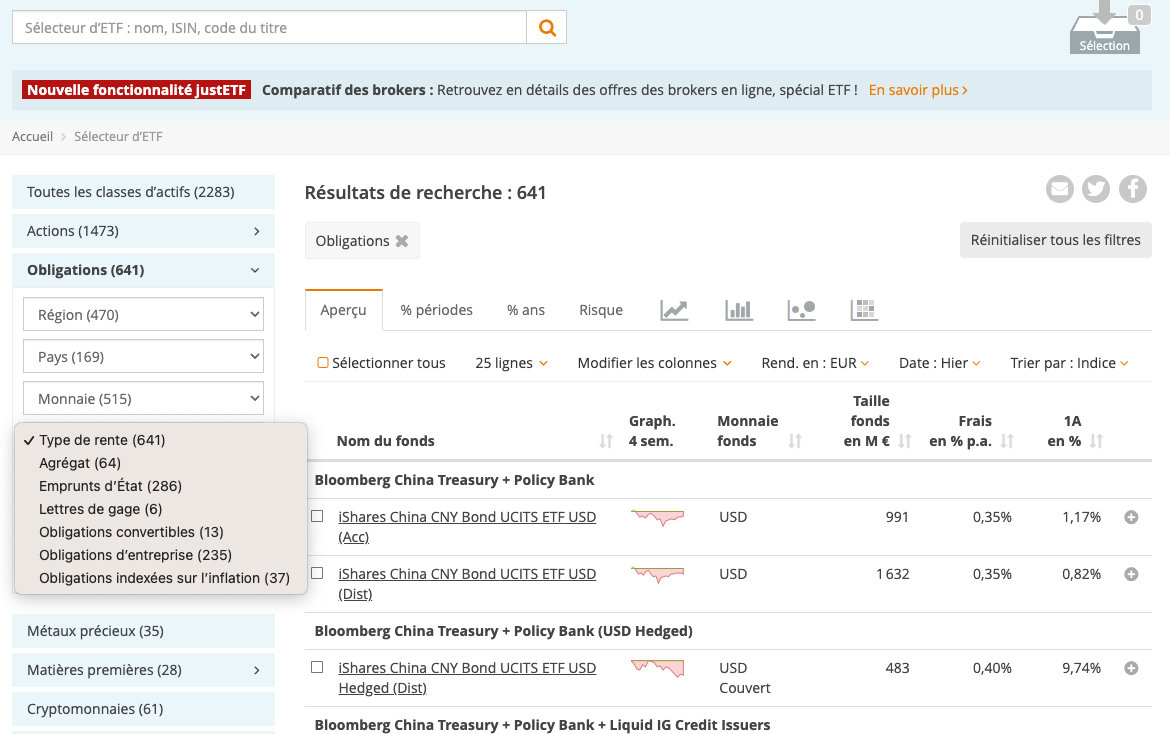Open the Trier par : Indice dropdown
This screenshot has height=734, width=1170.
pyautogui.click(x=1069, y=363)
